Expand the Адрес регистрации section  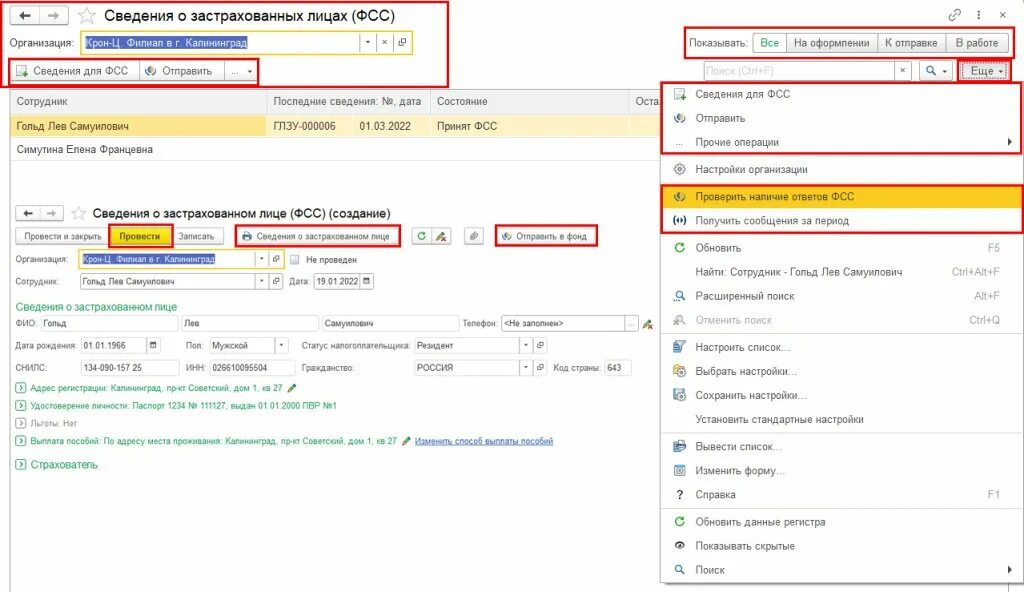click(20, 388)
